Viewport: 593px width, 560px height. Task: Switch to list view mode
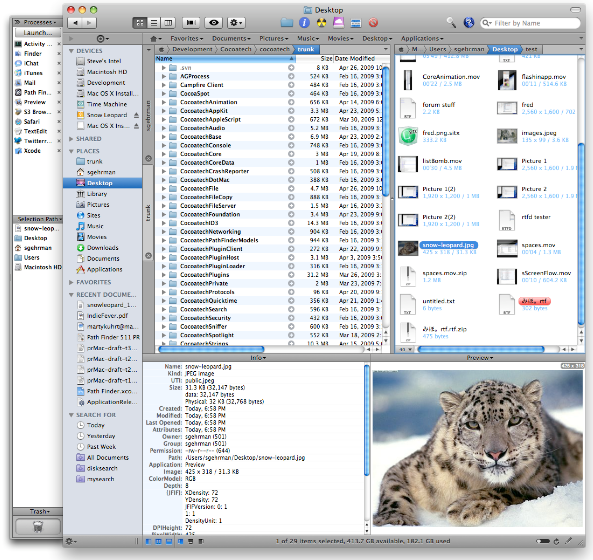coord(154,23)
